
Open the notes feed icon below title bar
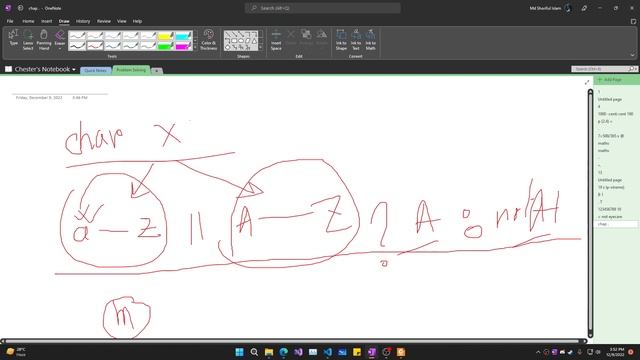[x=633, y=21]
